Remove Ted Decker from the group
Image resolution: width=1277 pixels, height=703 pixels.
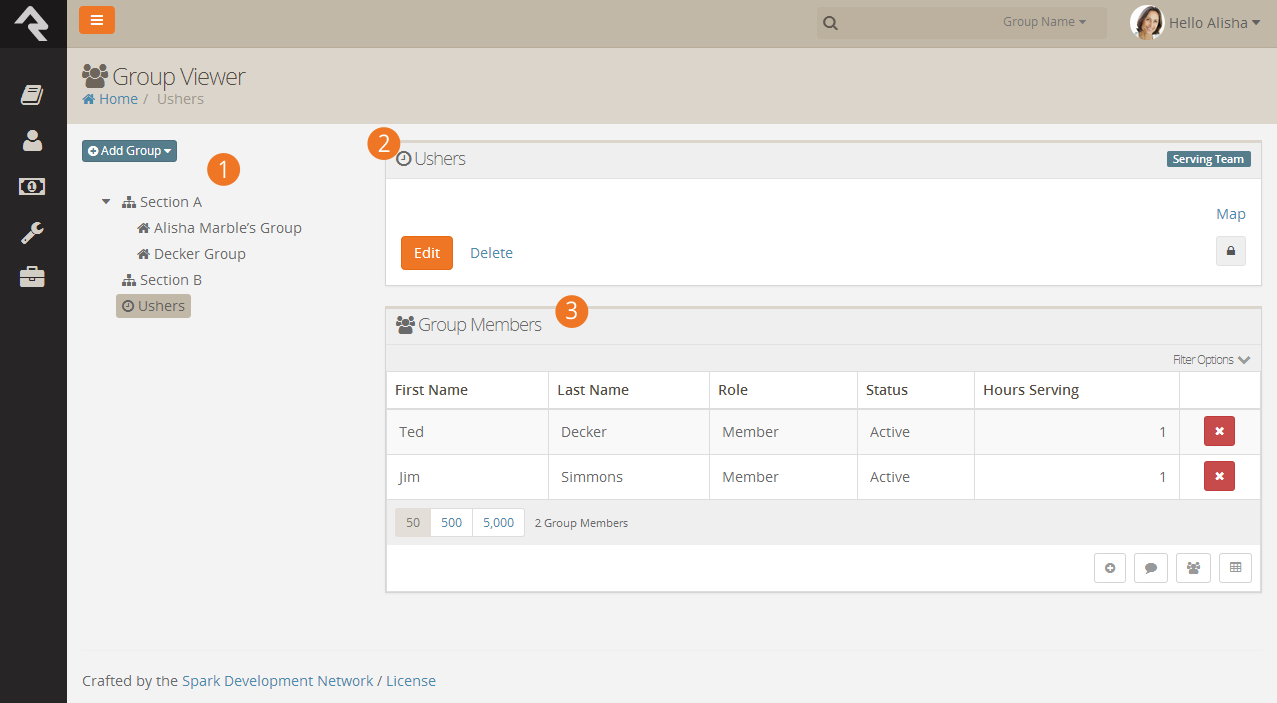pos(1219,432)
